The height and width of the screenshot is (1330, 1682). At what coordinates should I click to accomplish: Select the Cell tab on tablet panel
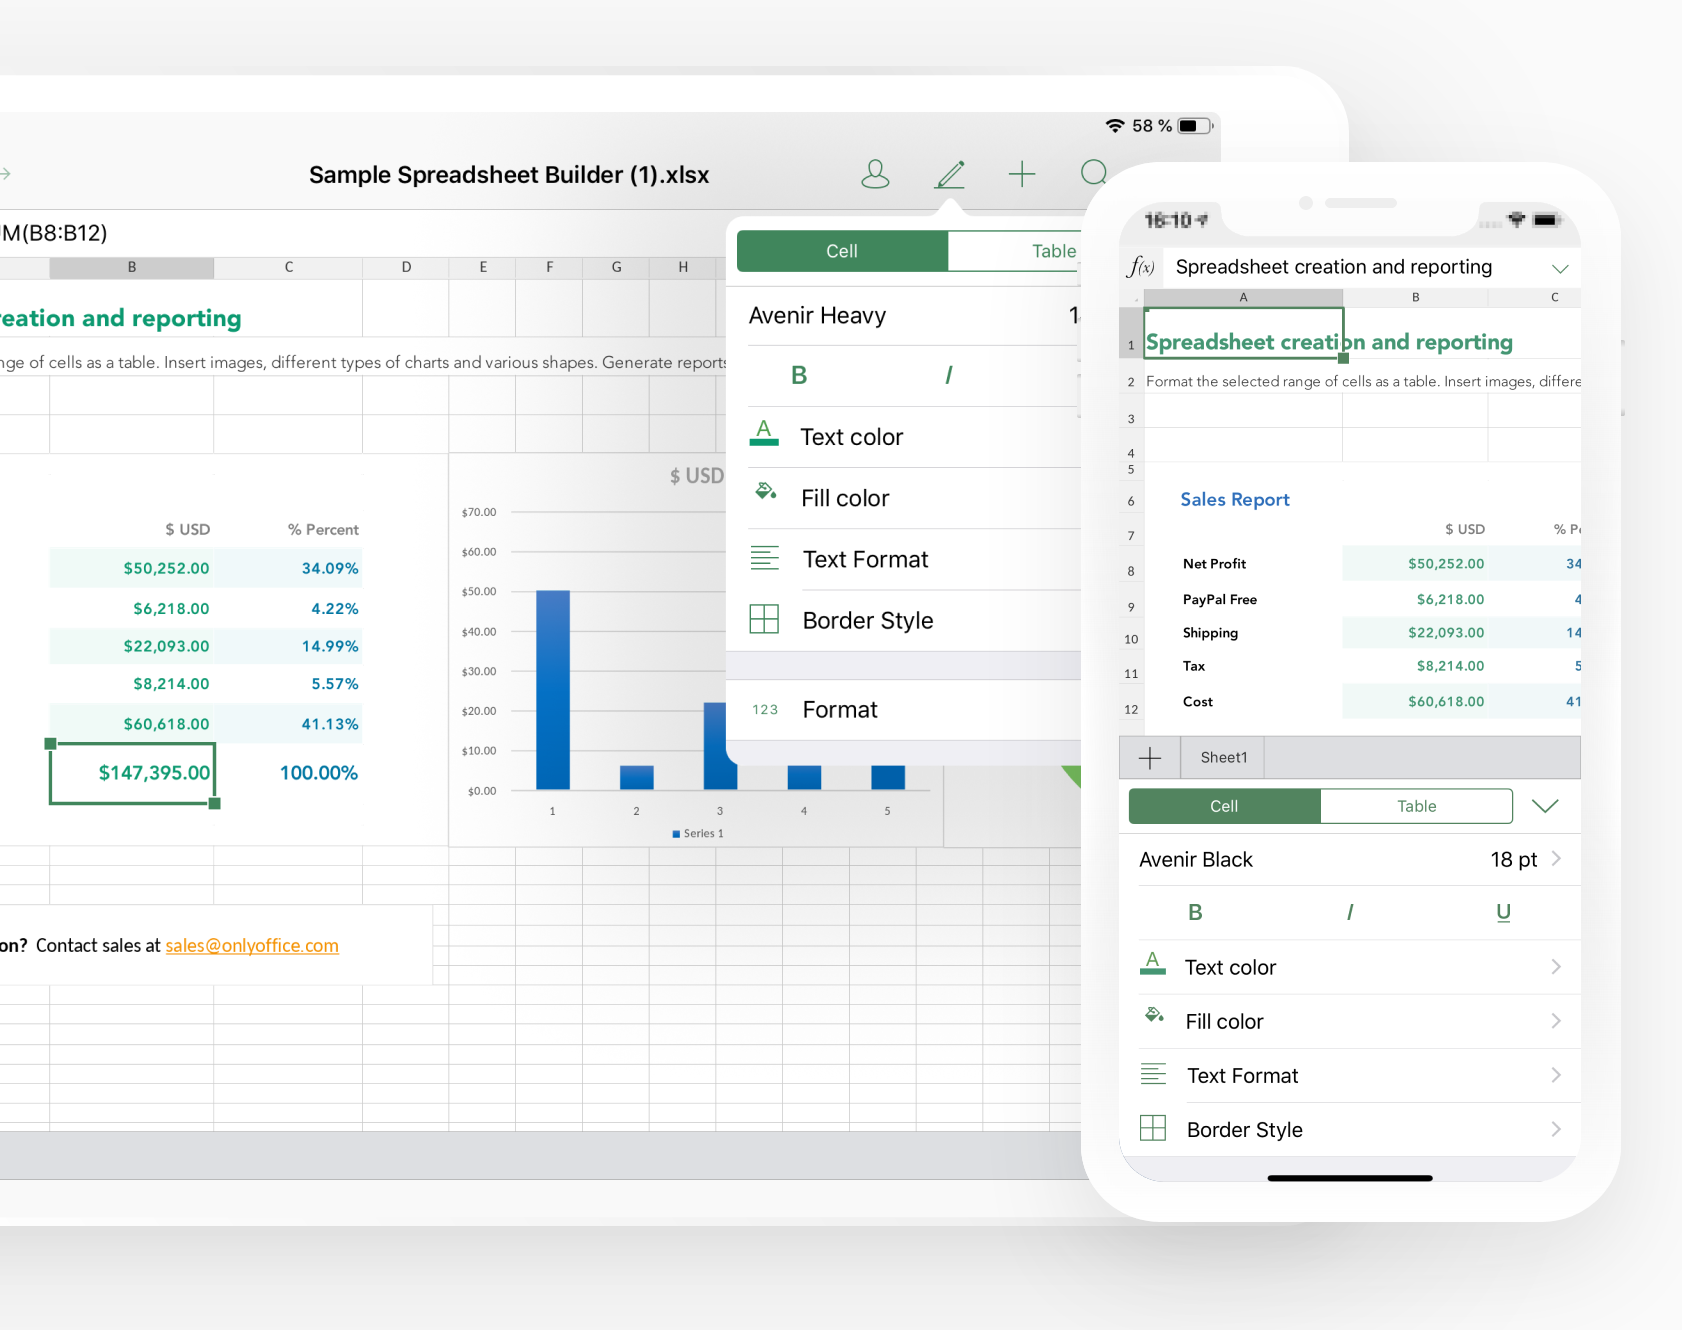click(x=842, y=251)
